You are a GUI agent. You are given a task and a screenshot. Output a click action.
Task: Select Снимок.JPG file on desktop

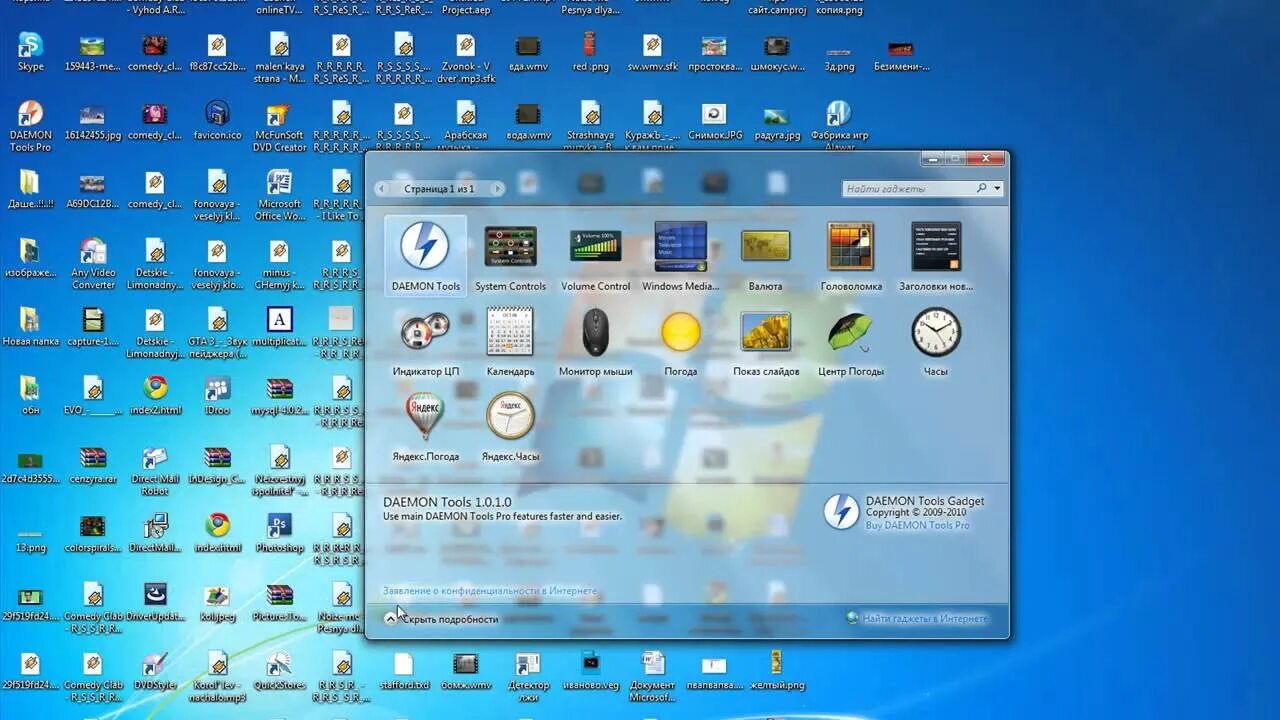(714, 120)
